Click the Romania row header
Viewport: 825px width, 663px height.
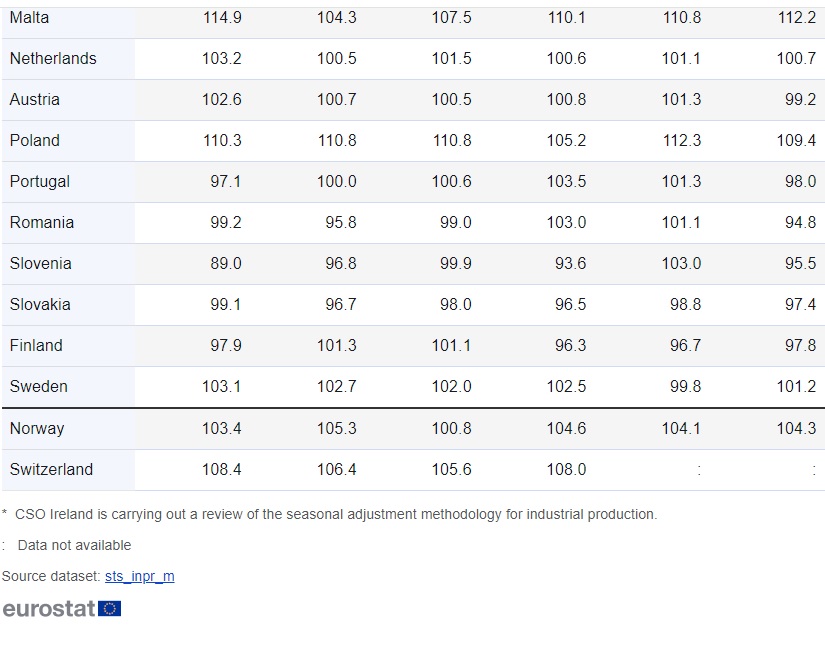click(x=42, y=223)
